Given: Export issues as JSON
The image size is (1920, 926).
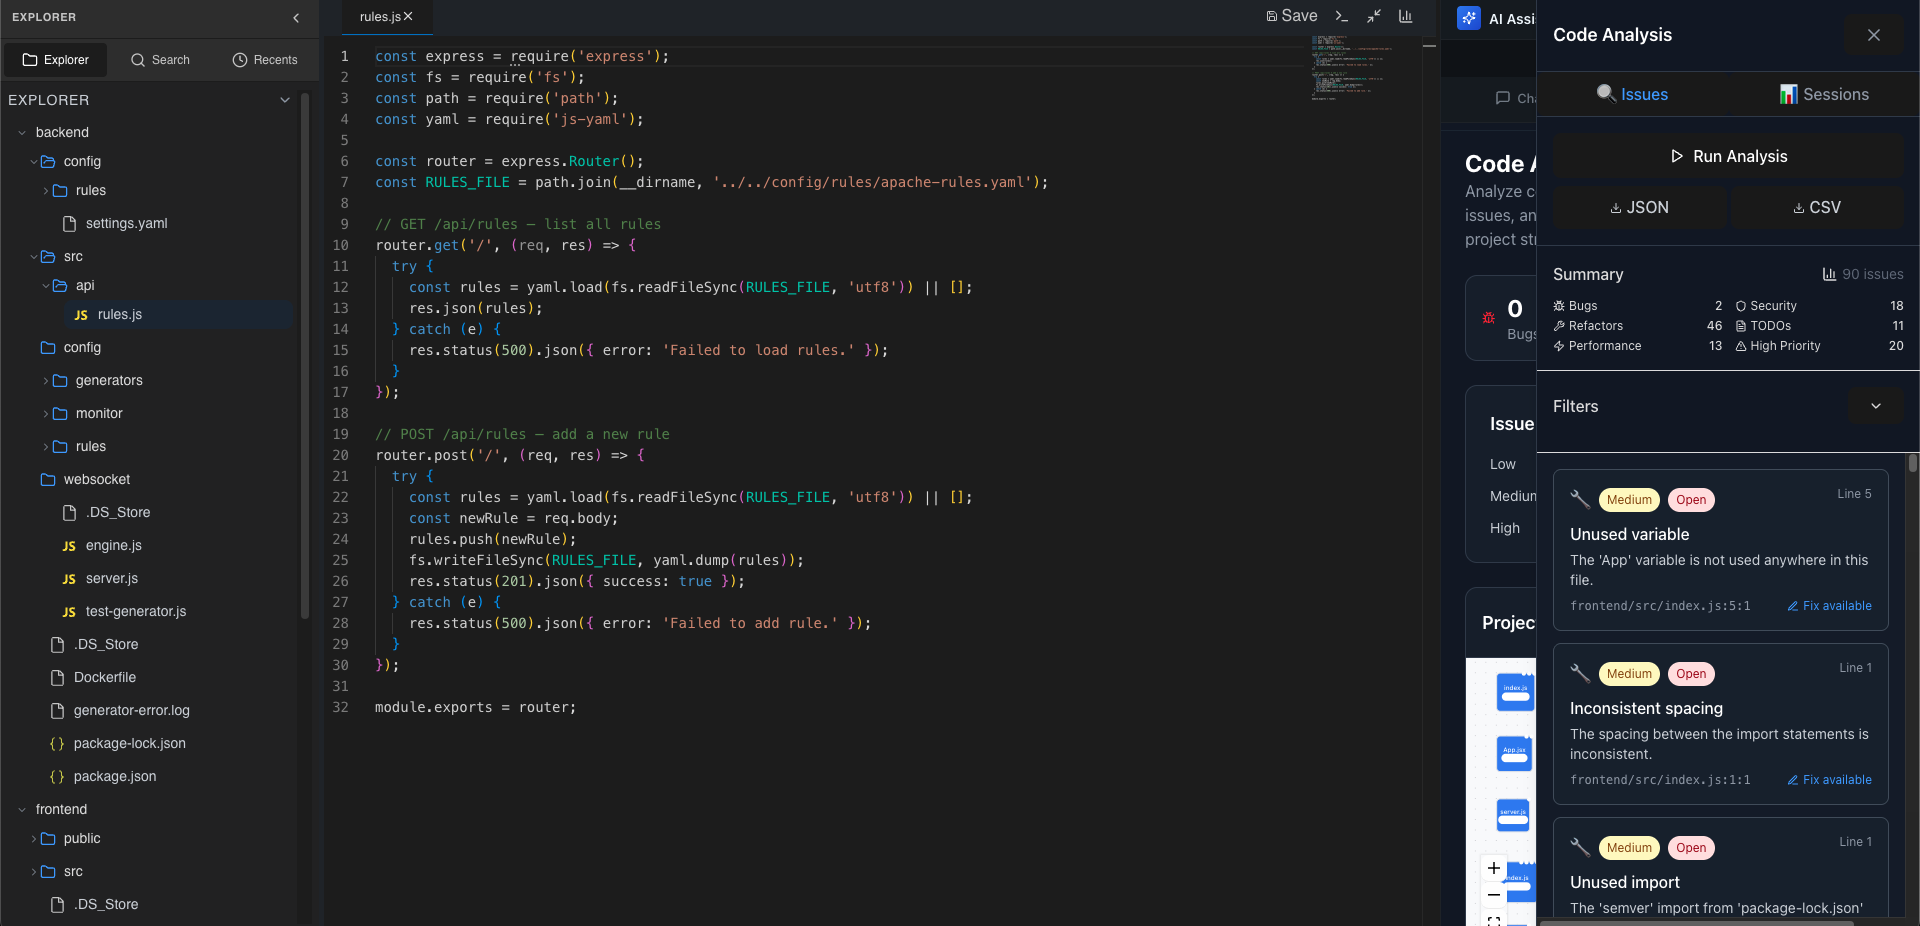Looking at the screenshot, I should point(1640,207).
